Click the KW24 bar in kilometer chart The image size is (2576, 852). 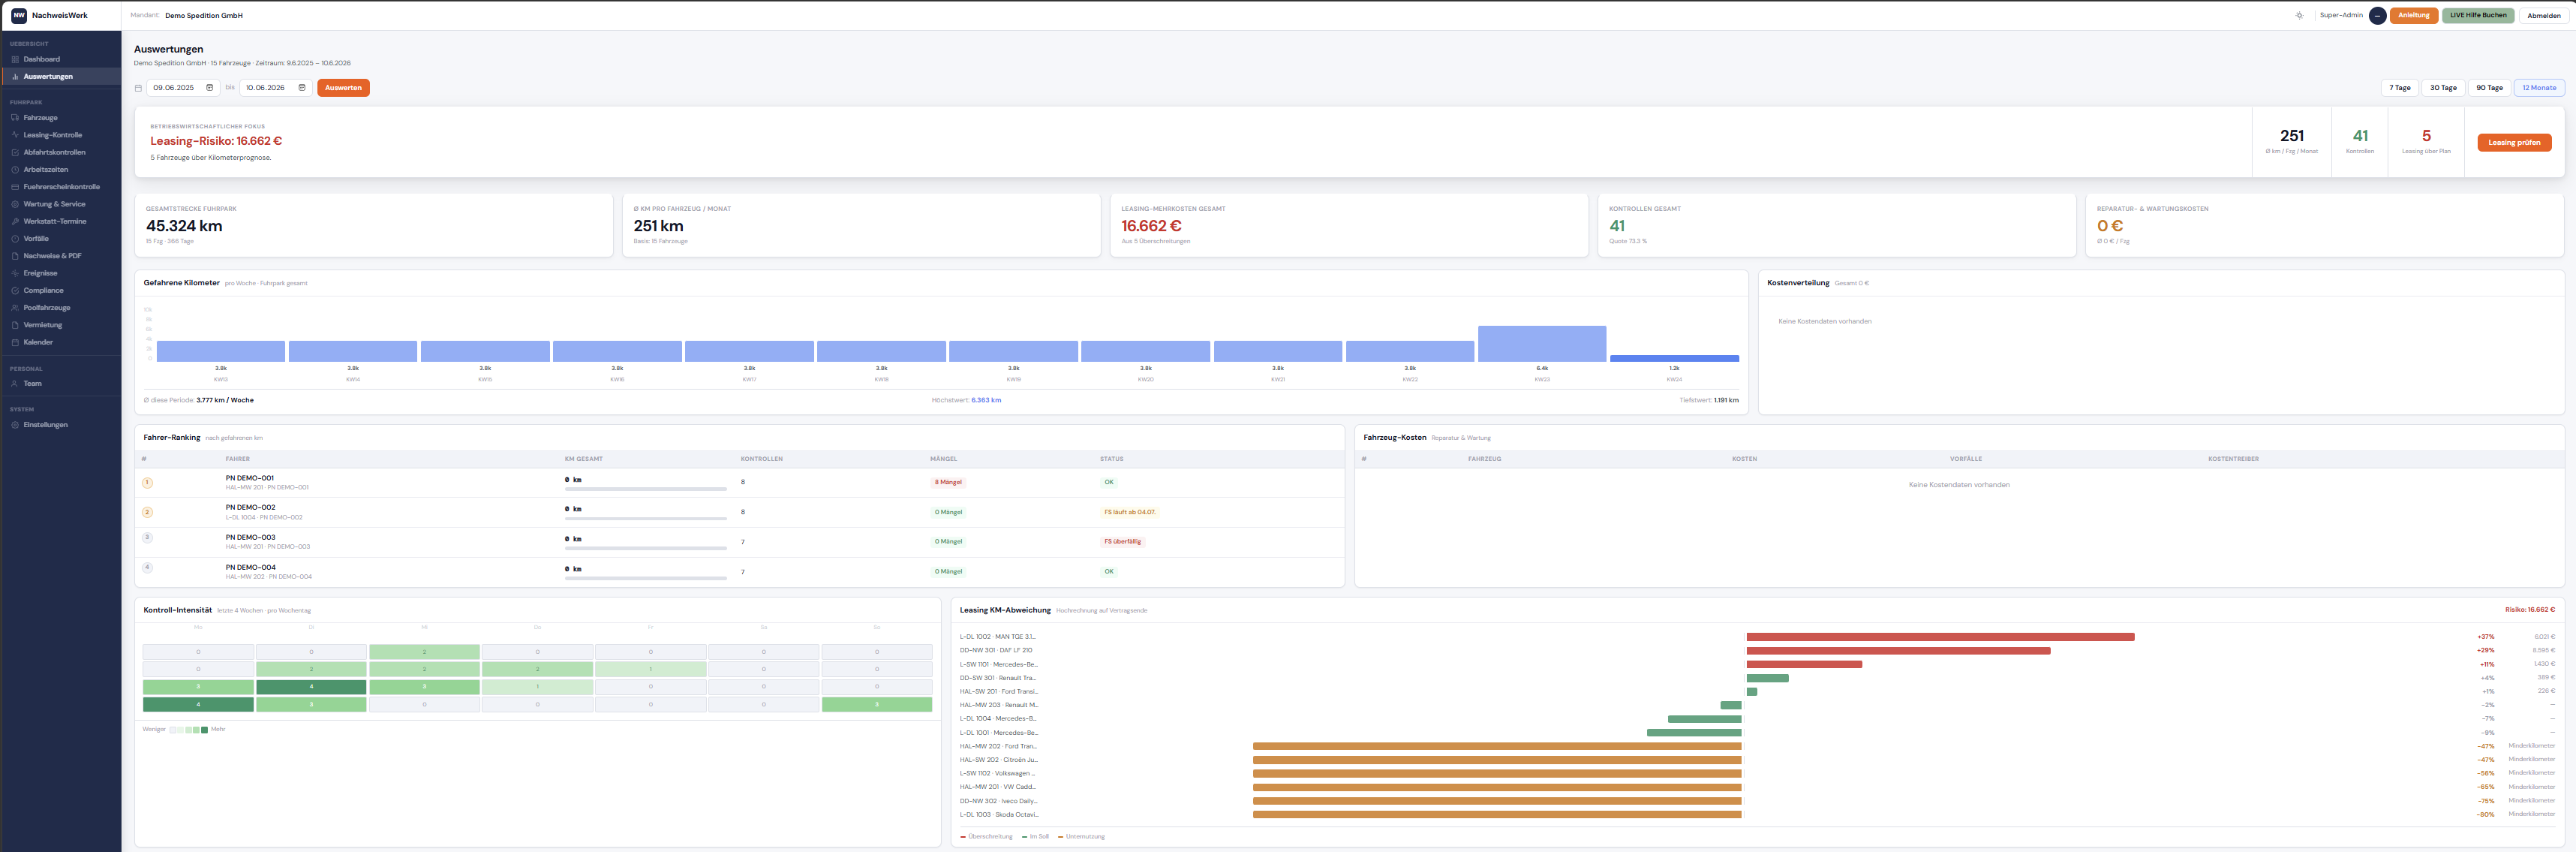(1674, 358)
